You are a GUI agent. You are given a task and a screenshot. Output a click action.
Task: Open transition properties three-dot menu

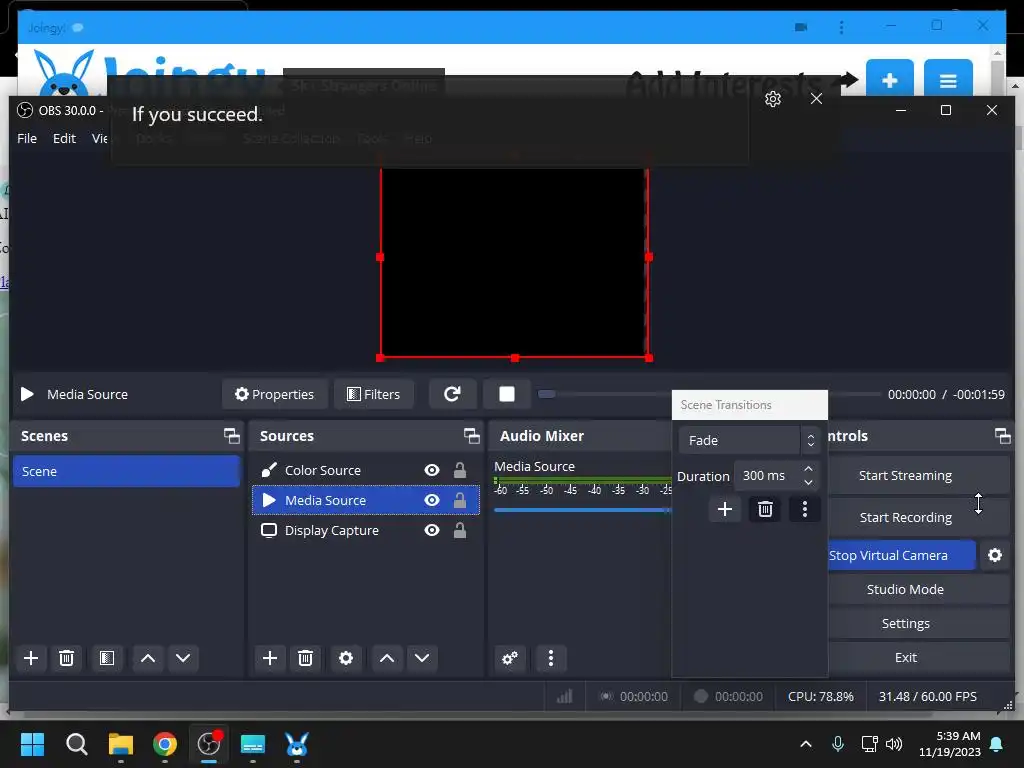(805, 509)
